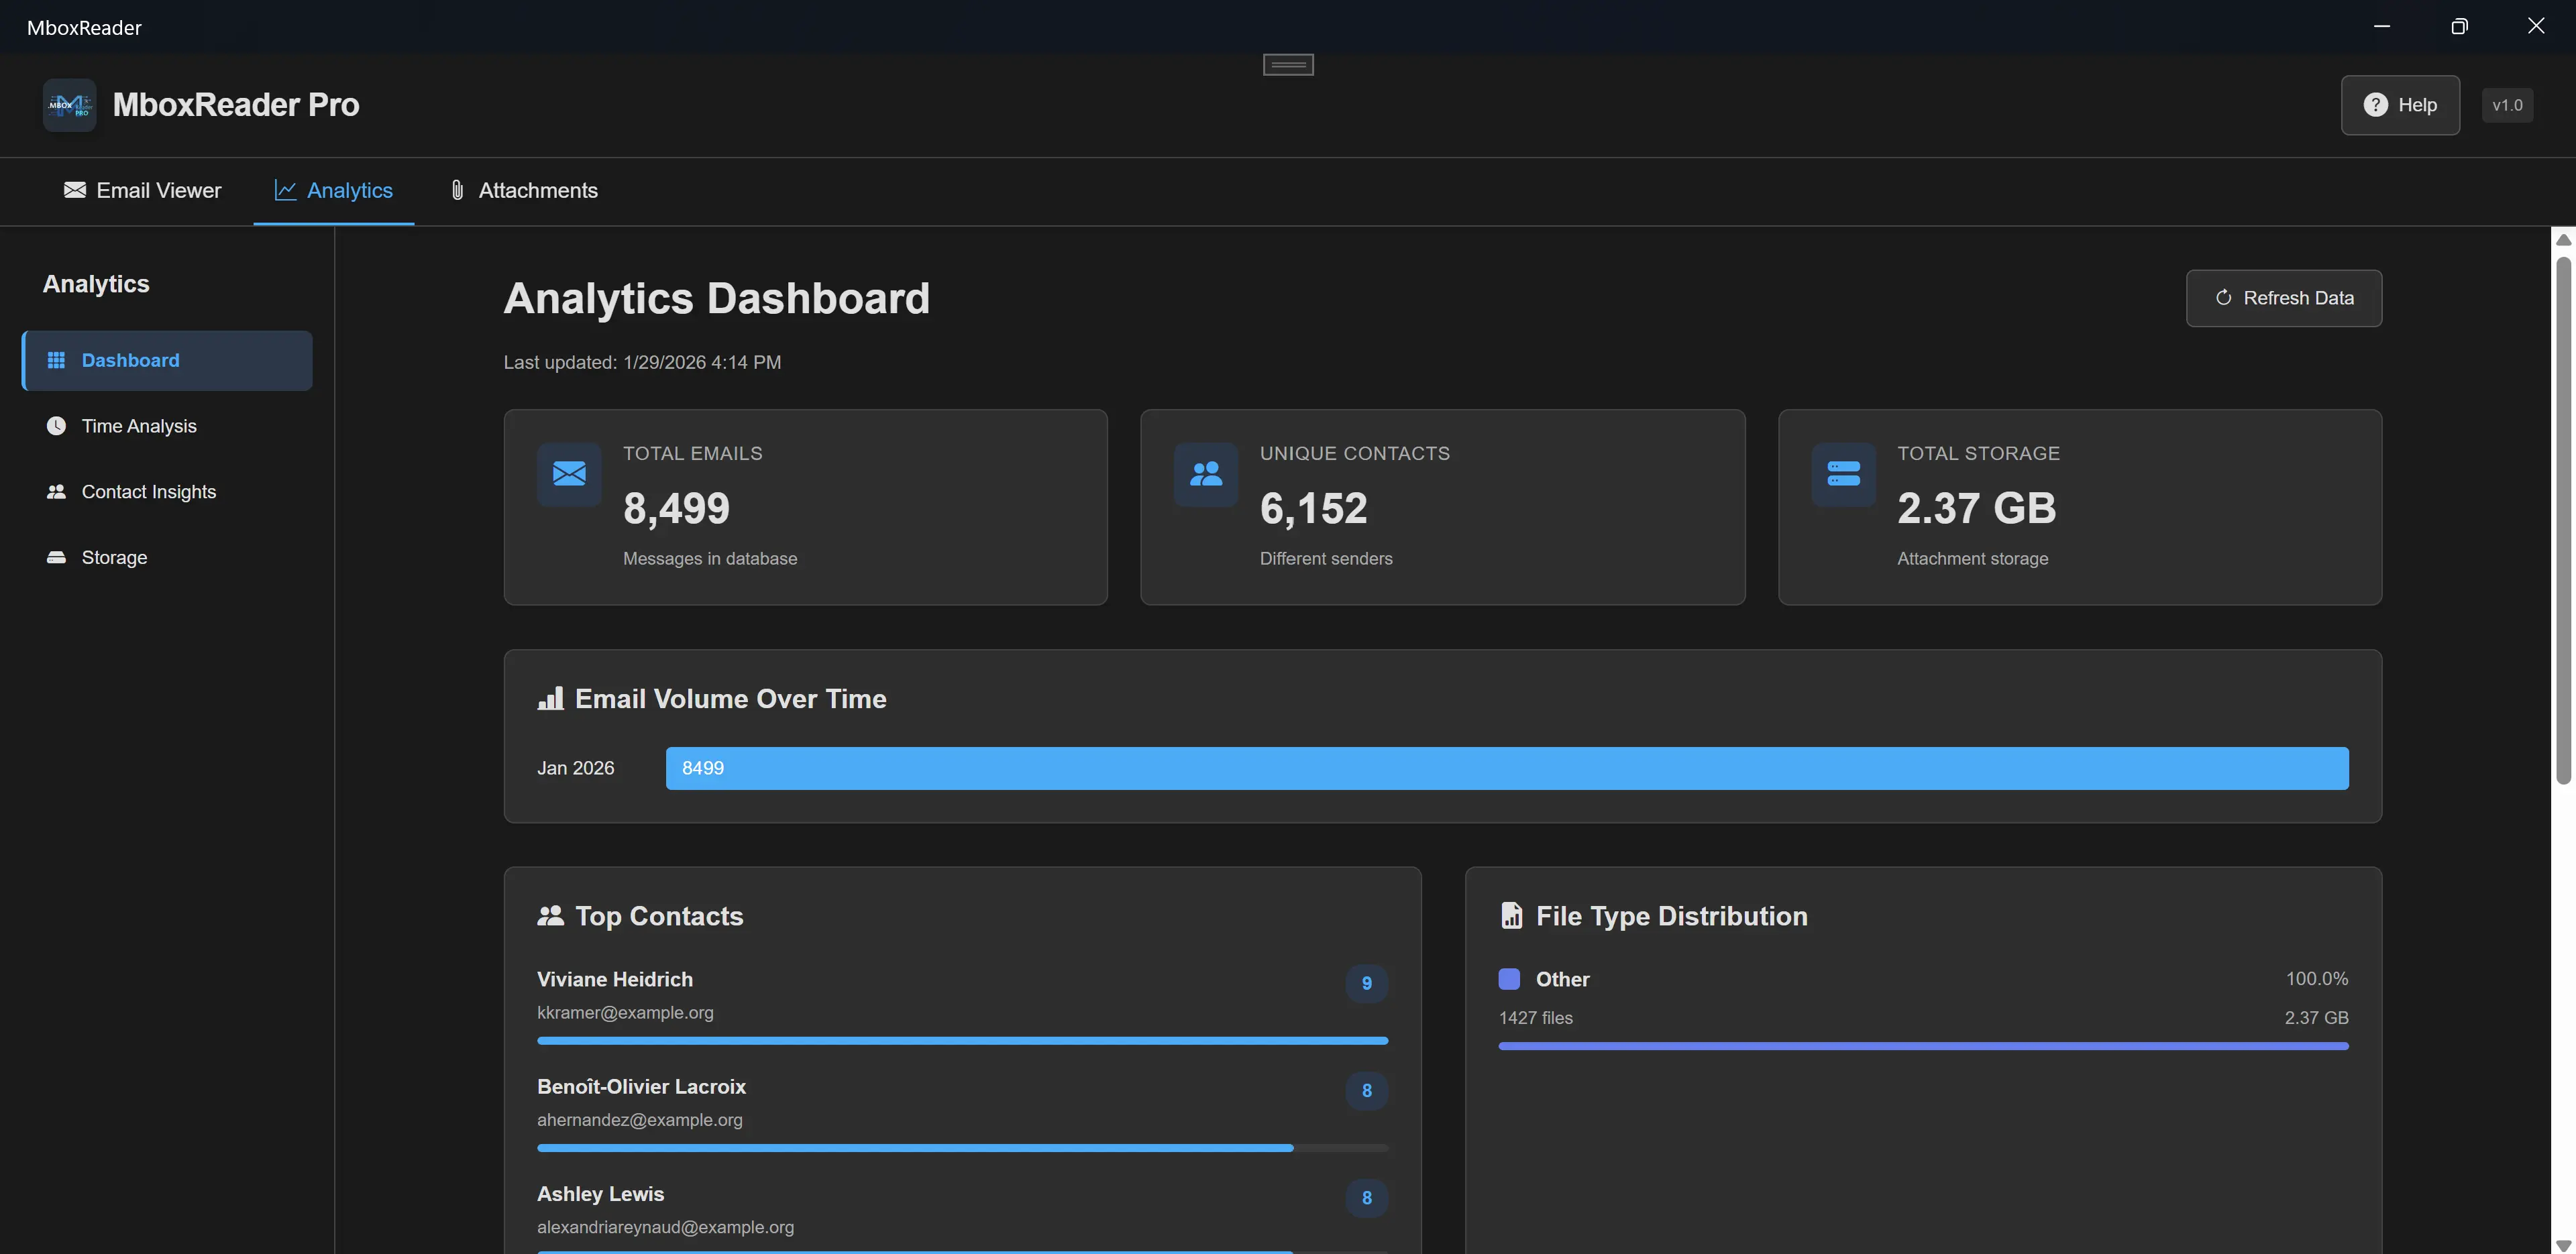The image size is (2576, 1254).
Task: Click the file icon beside File Type Distribution
Action: point(1510,915)
